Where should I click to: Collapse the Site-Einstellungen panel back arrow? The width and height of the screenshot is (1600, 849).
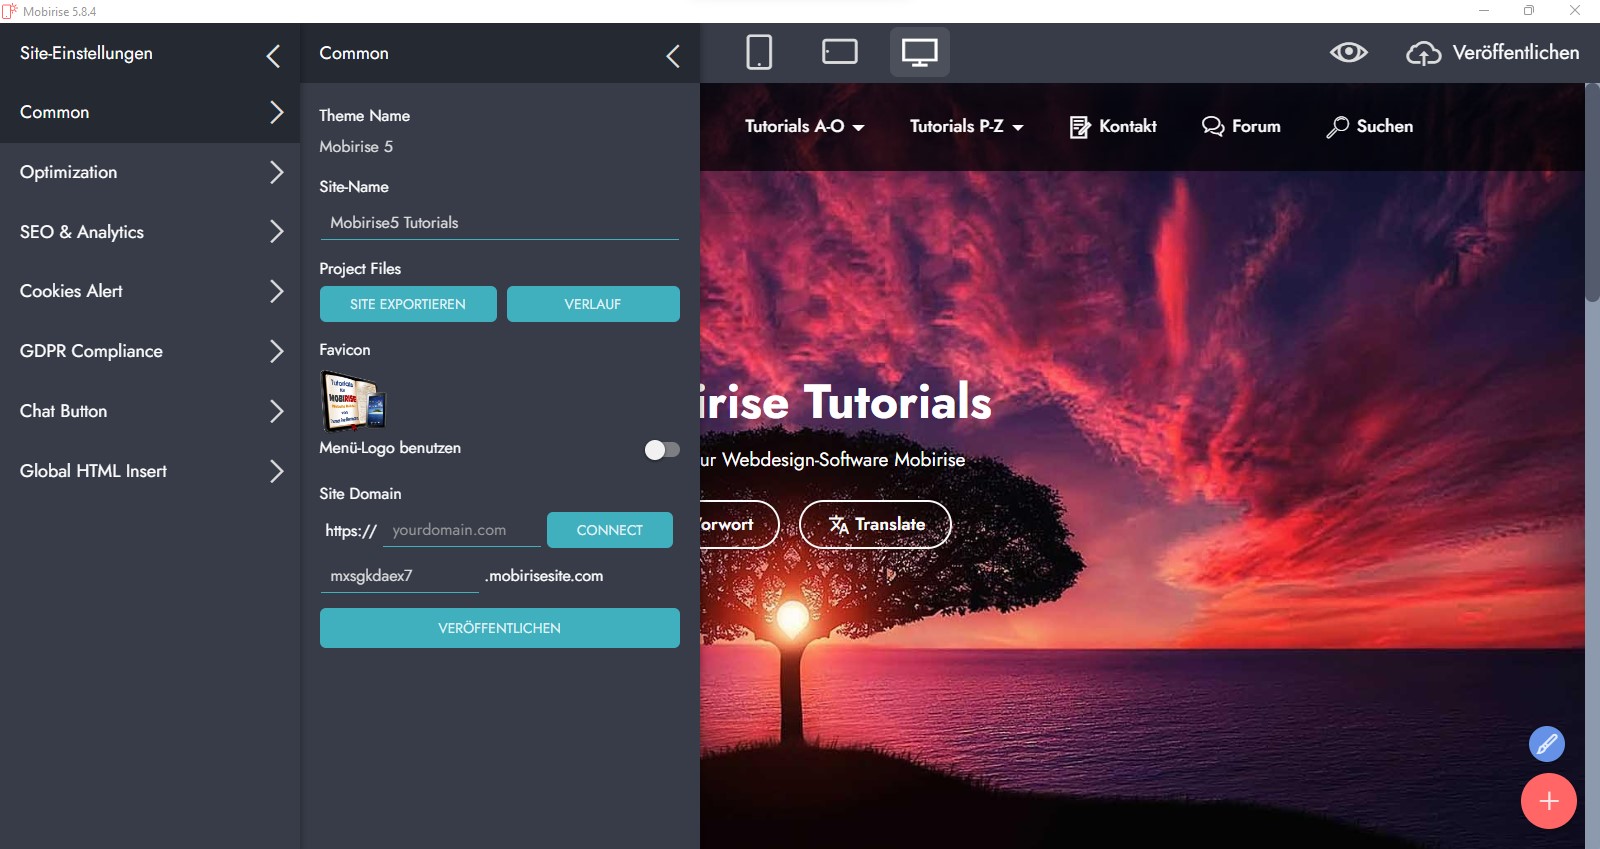[x=273, y=56]
